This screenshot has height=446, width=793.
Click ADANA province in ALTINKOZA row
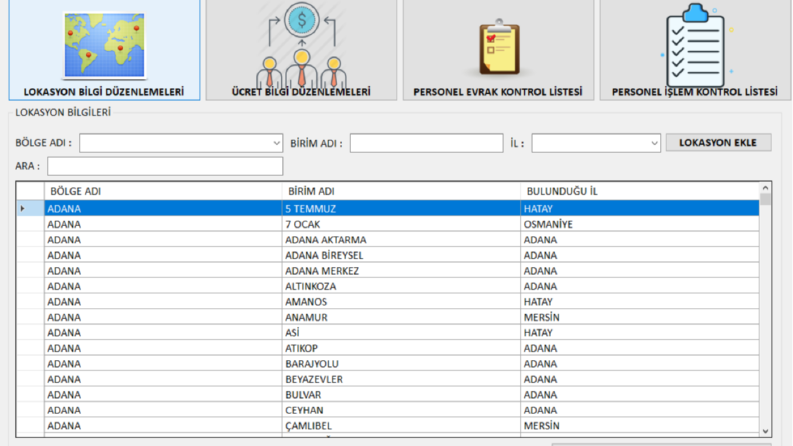click(x=640, y=286)
